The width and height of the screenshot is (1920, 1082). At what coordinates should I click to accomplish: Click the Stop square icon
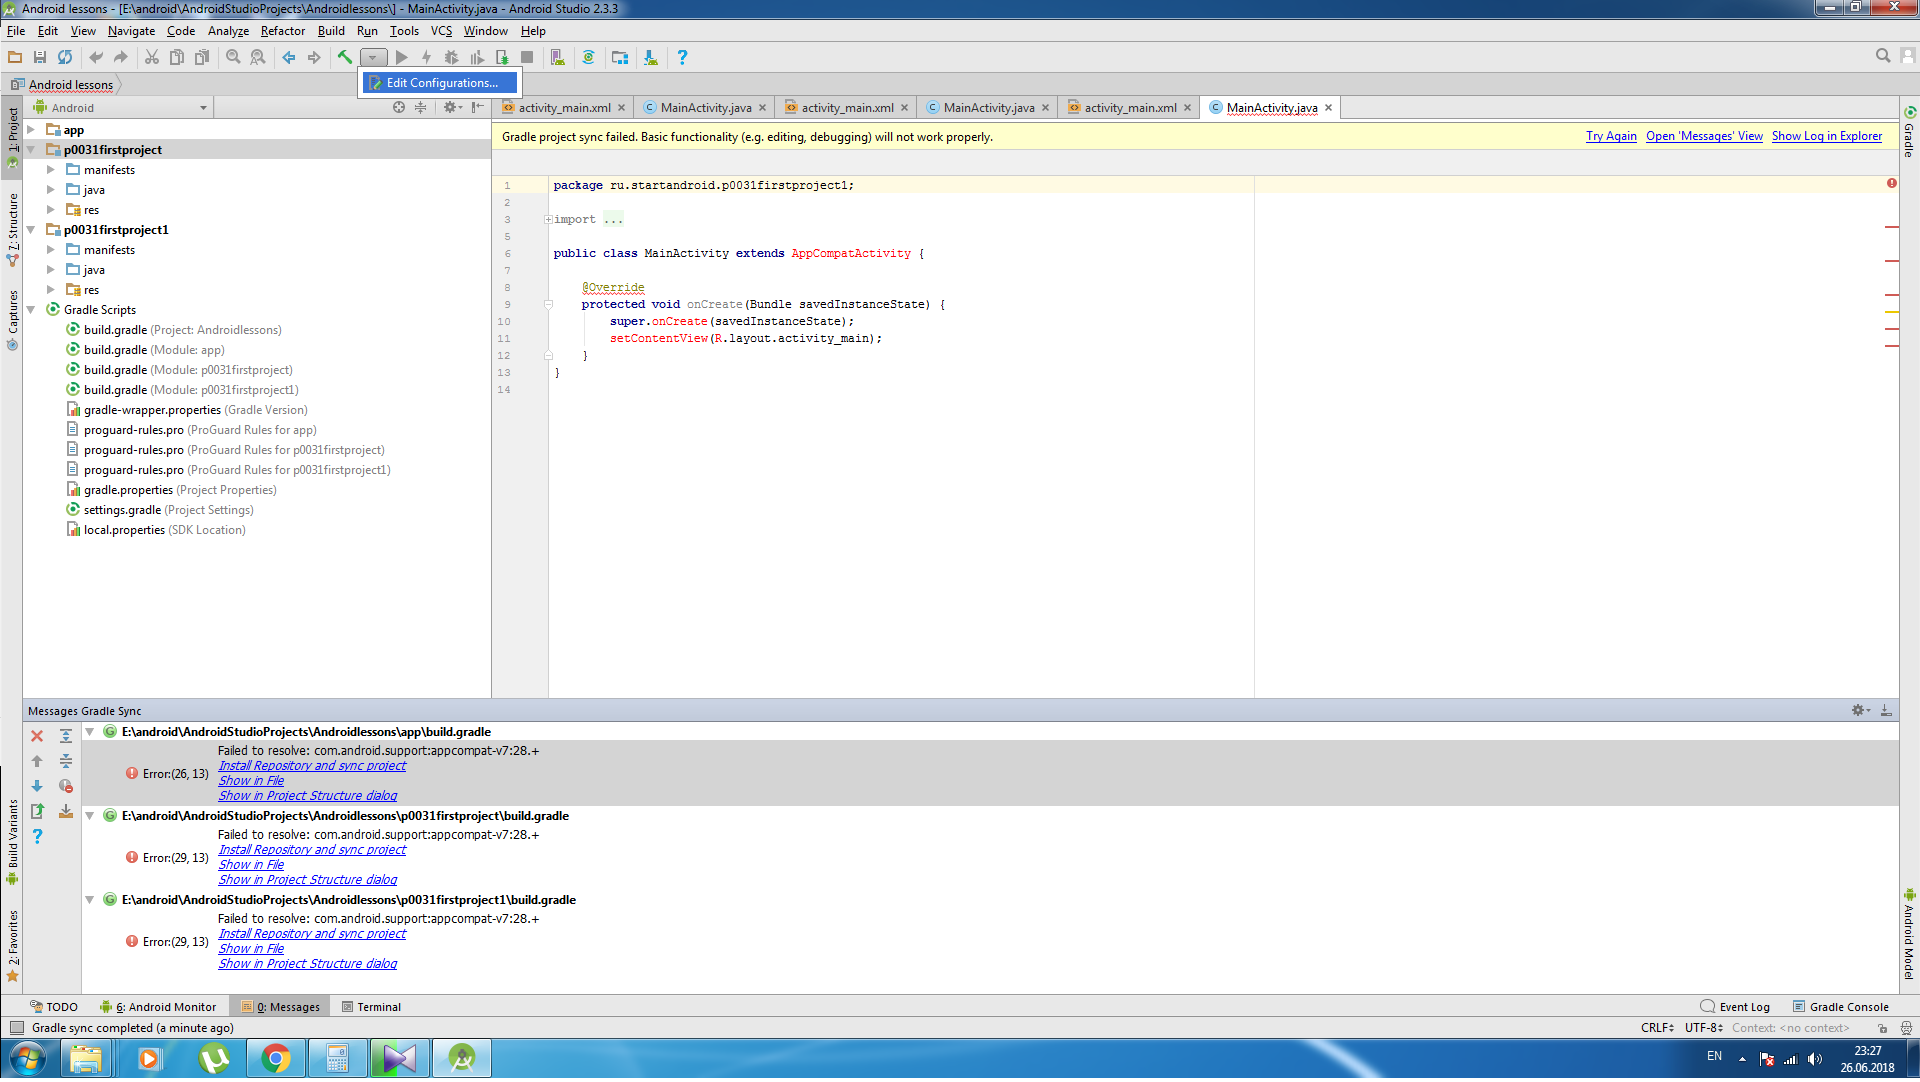point(527,58)
